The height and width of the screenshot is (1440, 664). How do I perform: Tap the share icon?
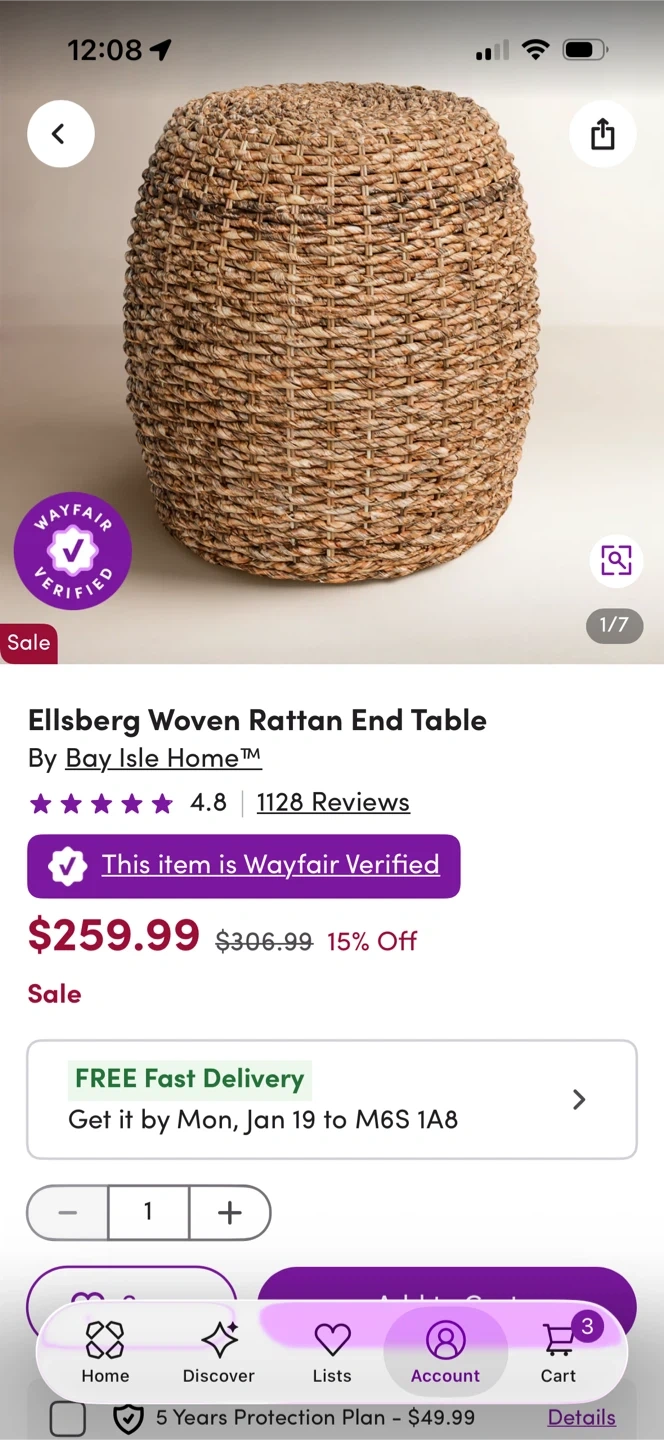[602, 134]
